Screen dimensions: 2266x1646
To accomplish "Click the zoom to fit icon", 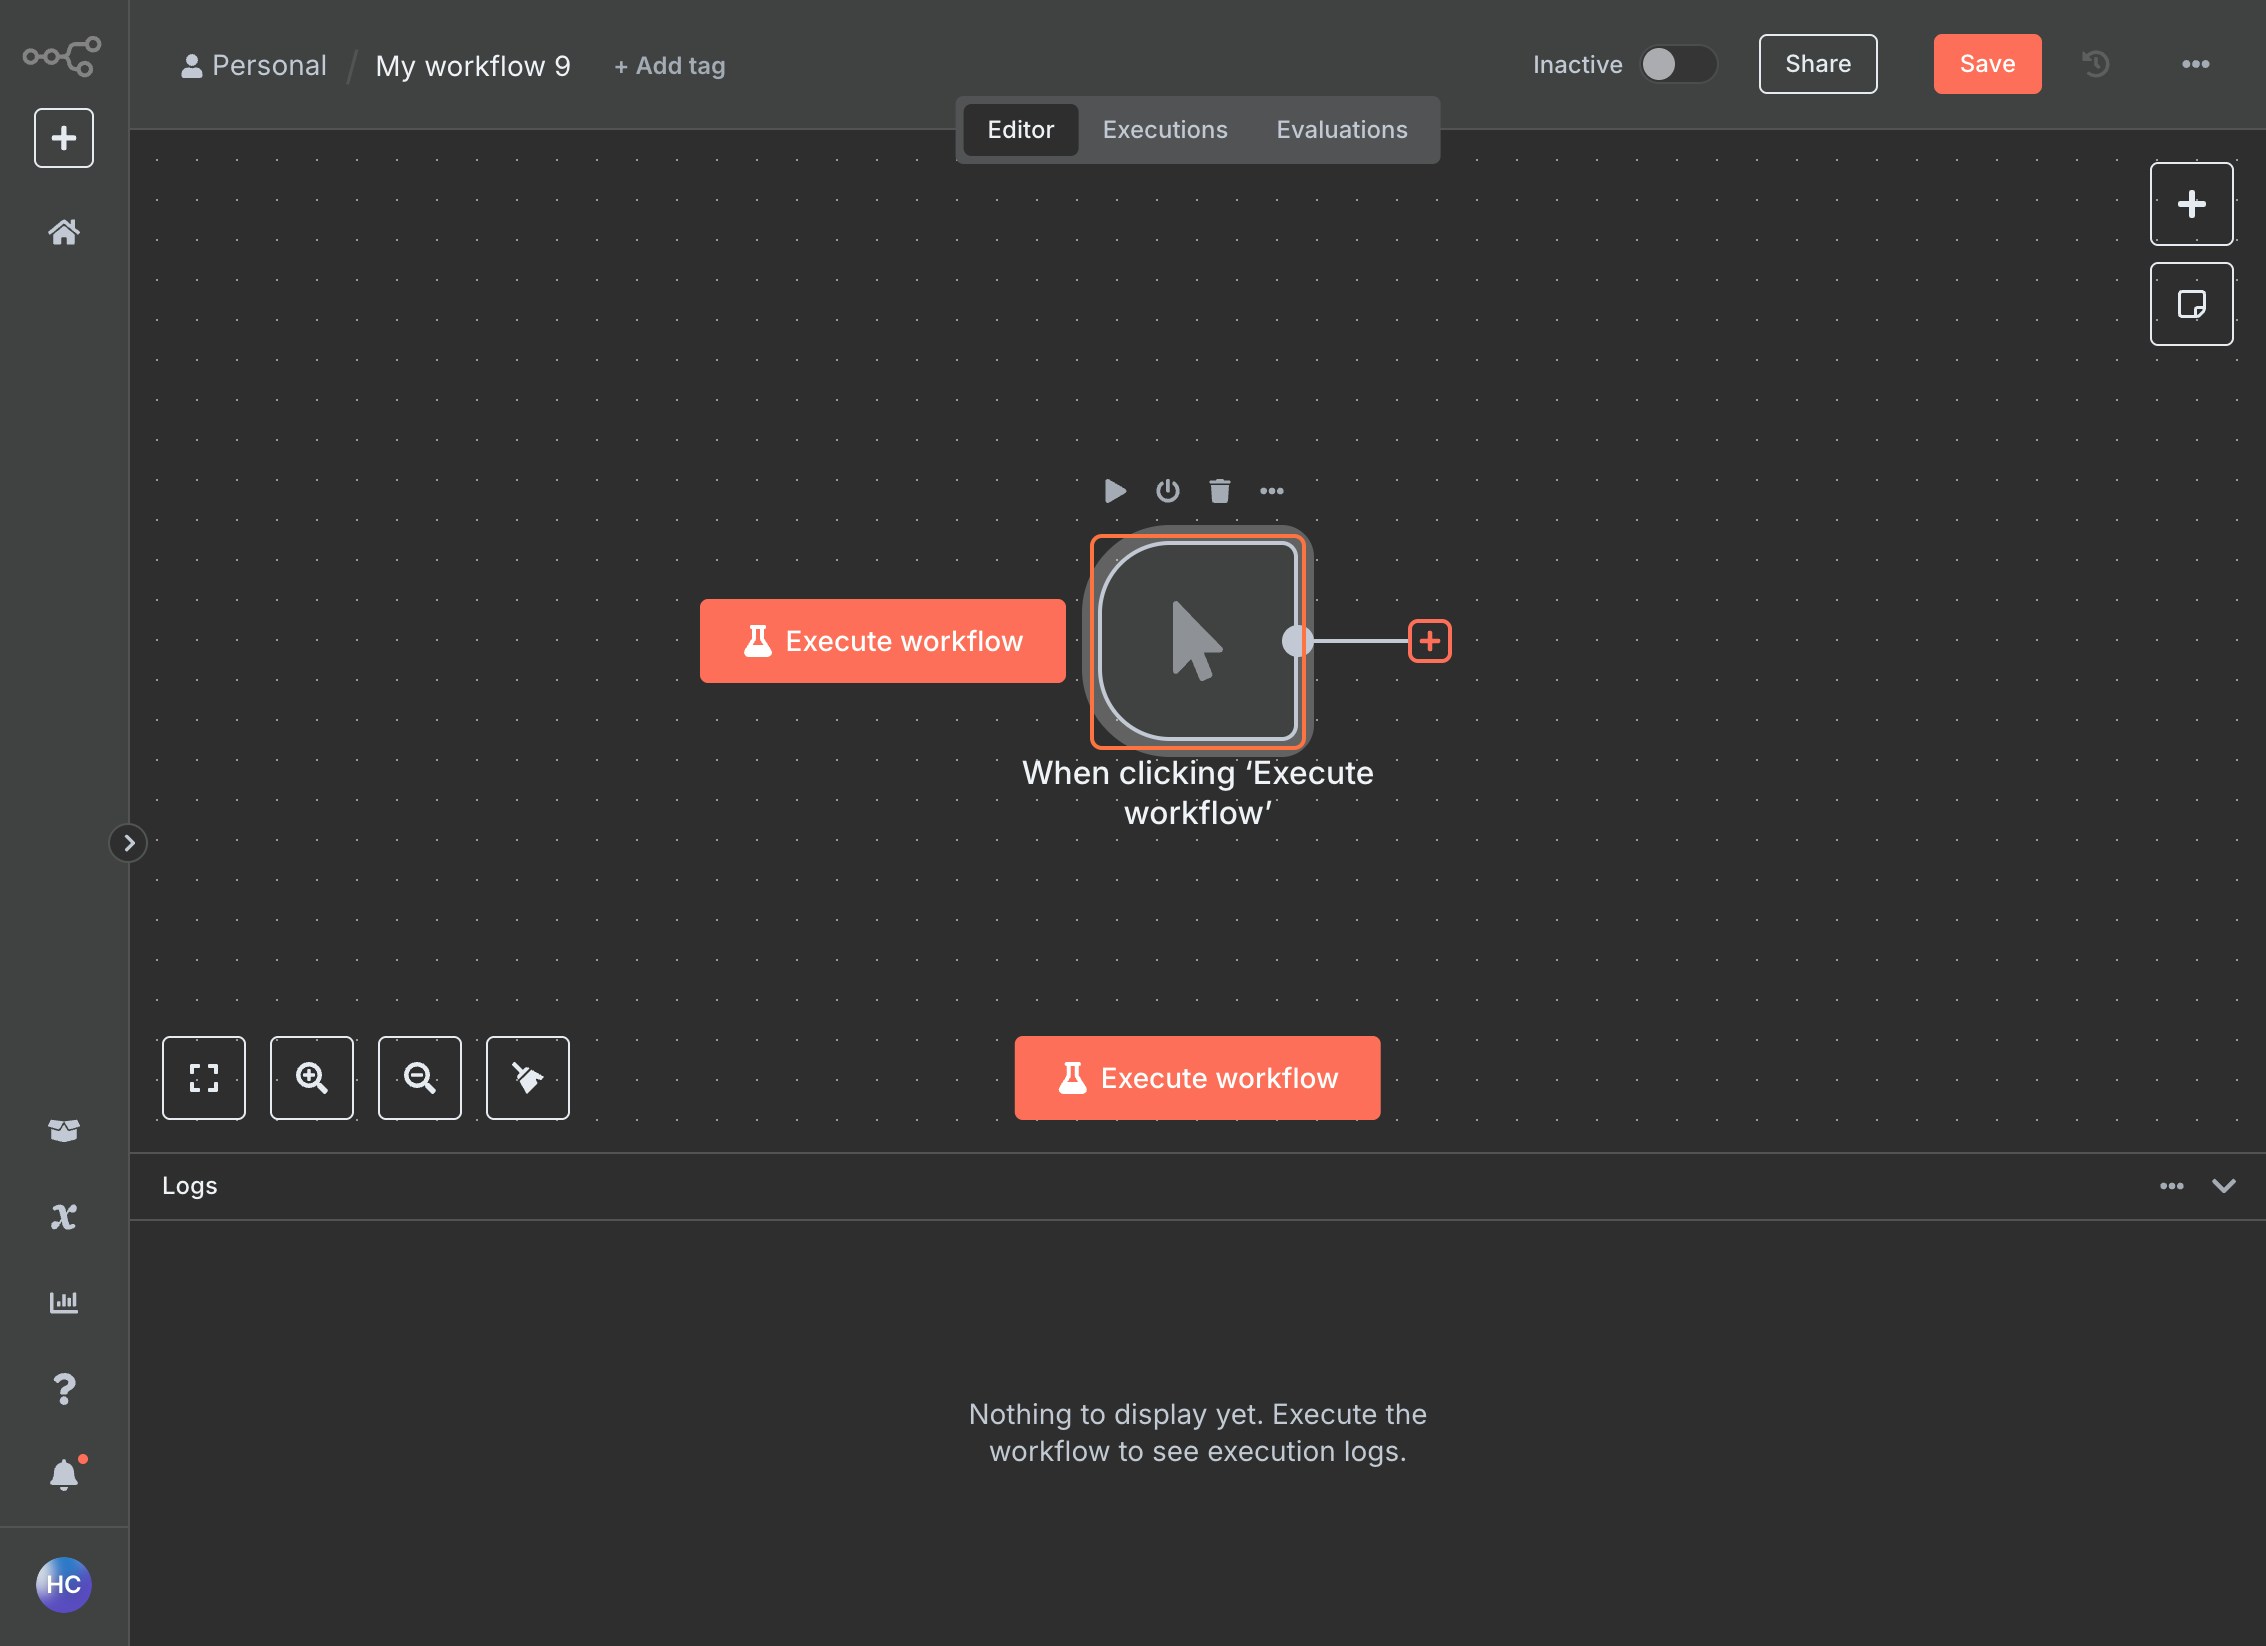I will 204,1078.
